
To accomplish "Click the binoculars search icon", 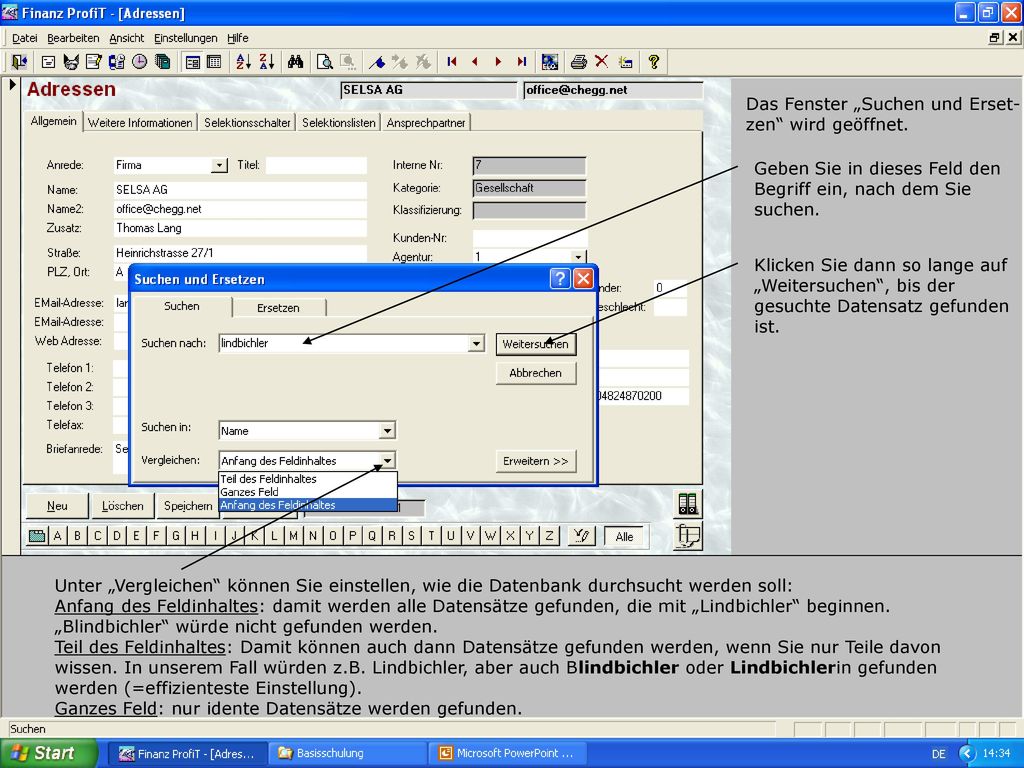I will pos(295,62).
